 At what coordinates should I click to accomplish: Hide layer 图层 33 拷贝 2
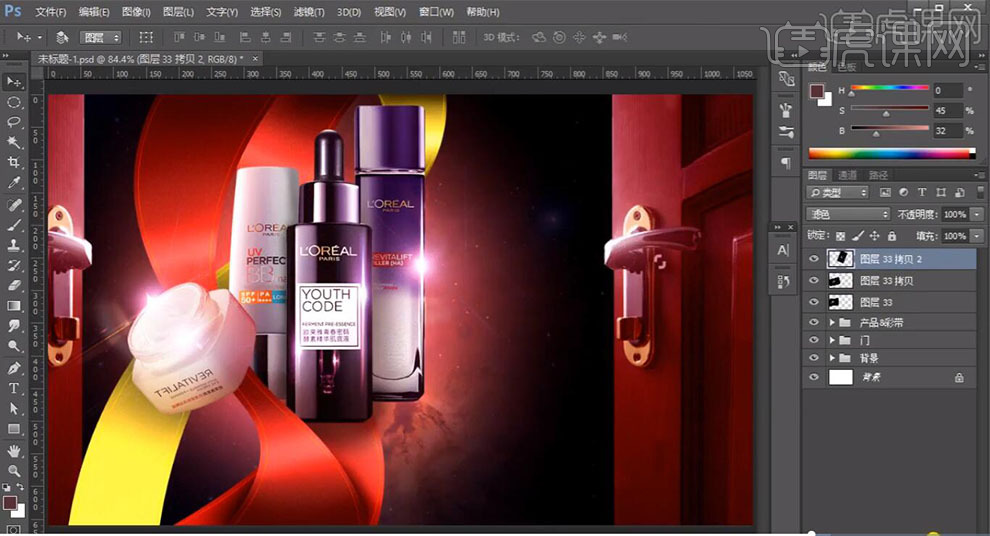click(x=814, y=259)
